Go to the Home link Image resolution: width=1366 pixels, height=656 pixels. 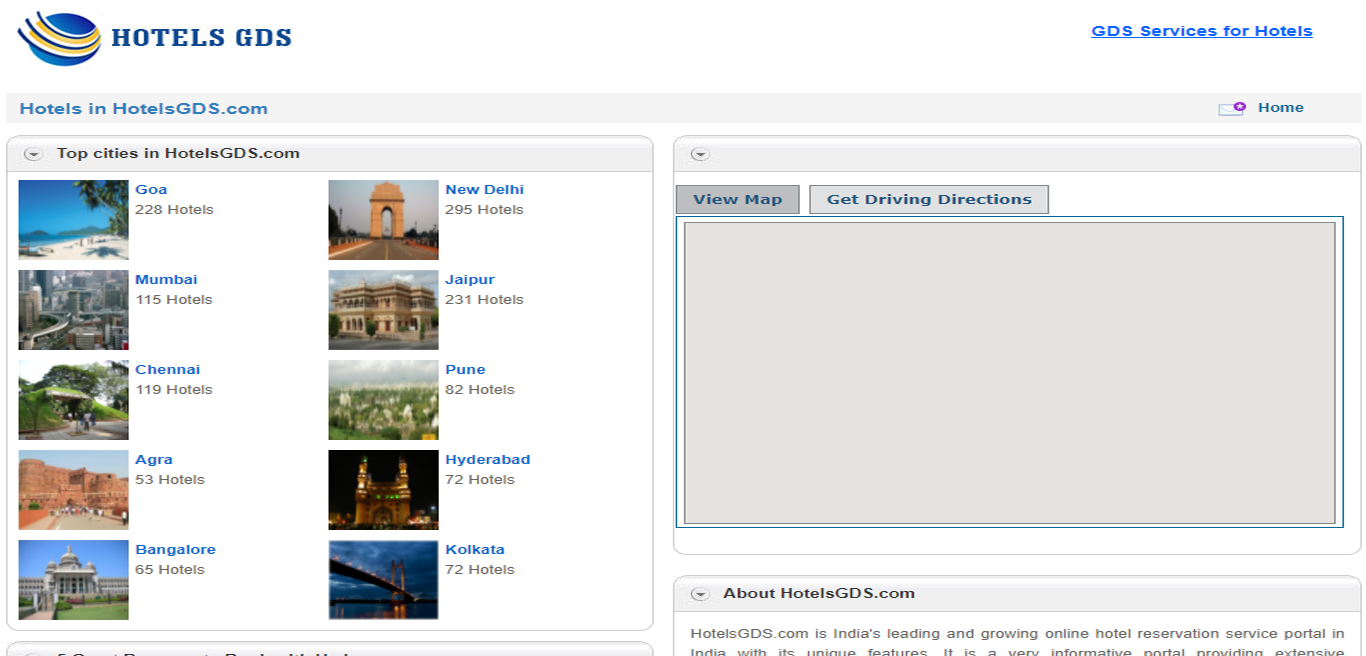pos(1281,108)
